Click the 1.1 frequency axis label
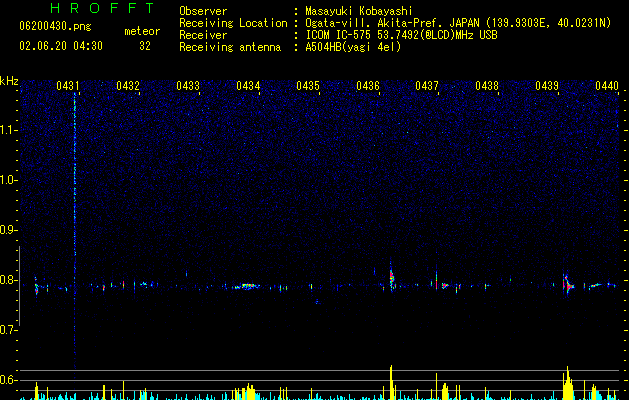629x400 pixels. click(9, 130)
